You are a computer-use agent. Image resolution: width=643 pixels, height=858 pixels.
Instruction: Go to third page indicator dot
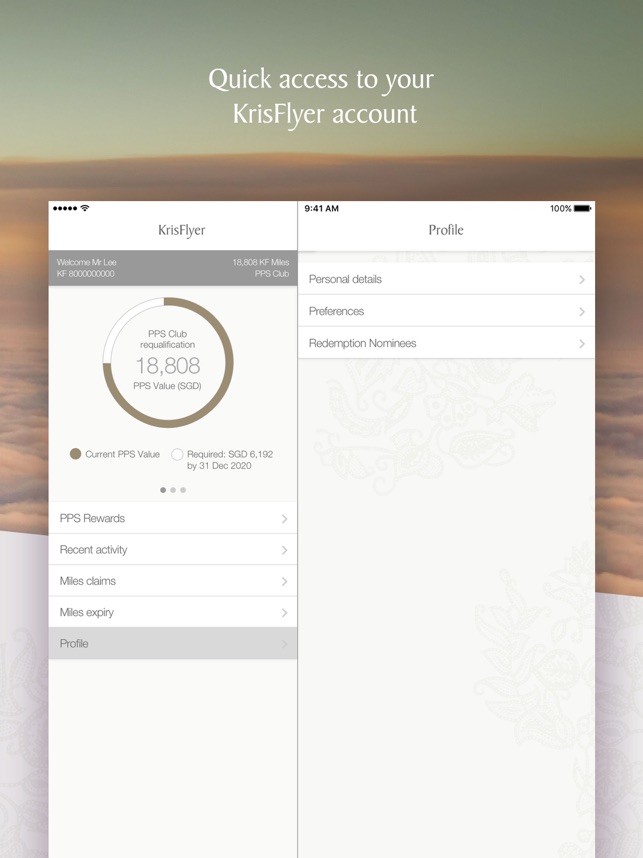pos(183,490)
